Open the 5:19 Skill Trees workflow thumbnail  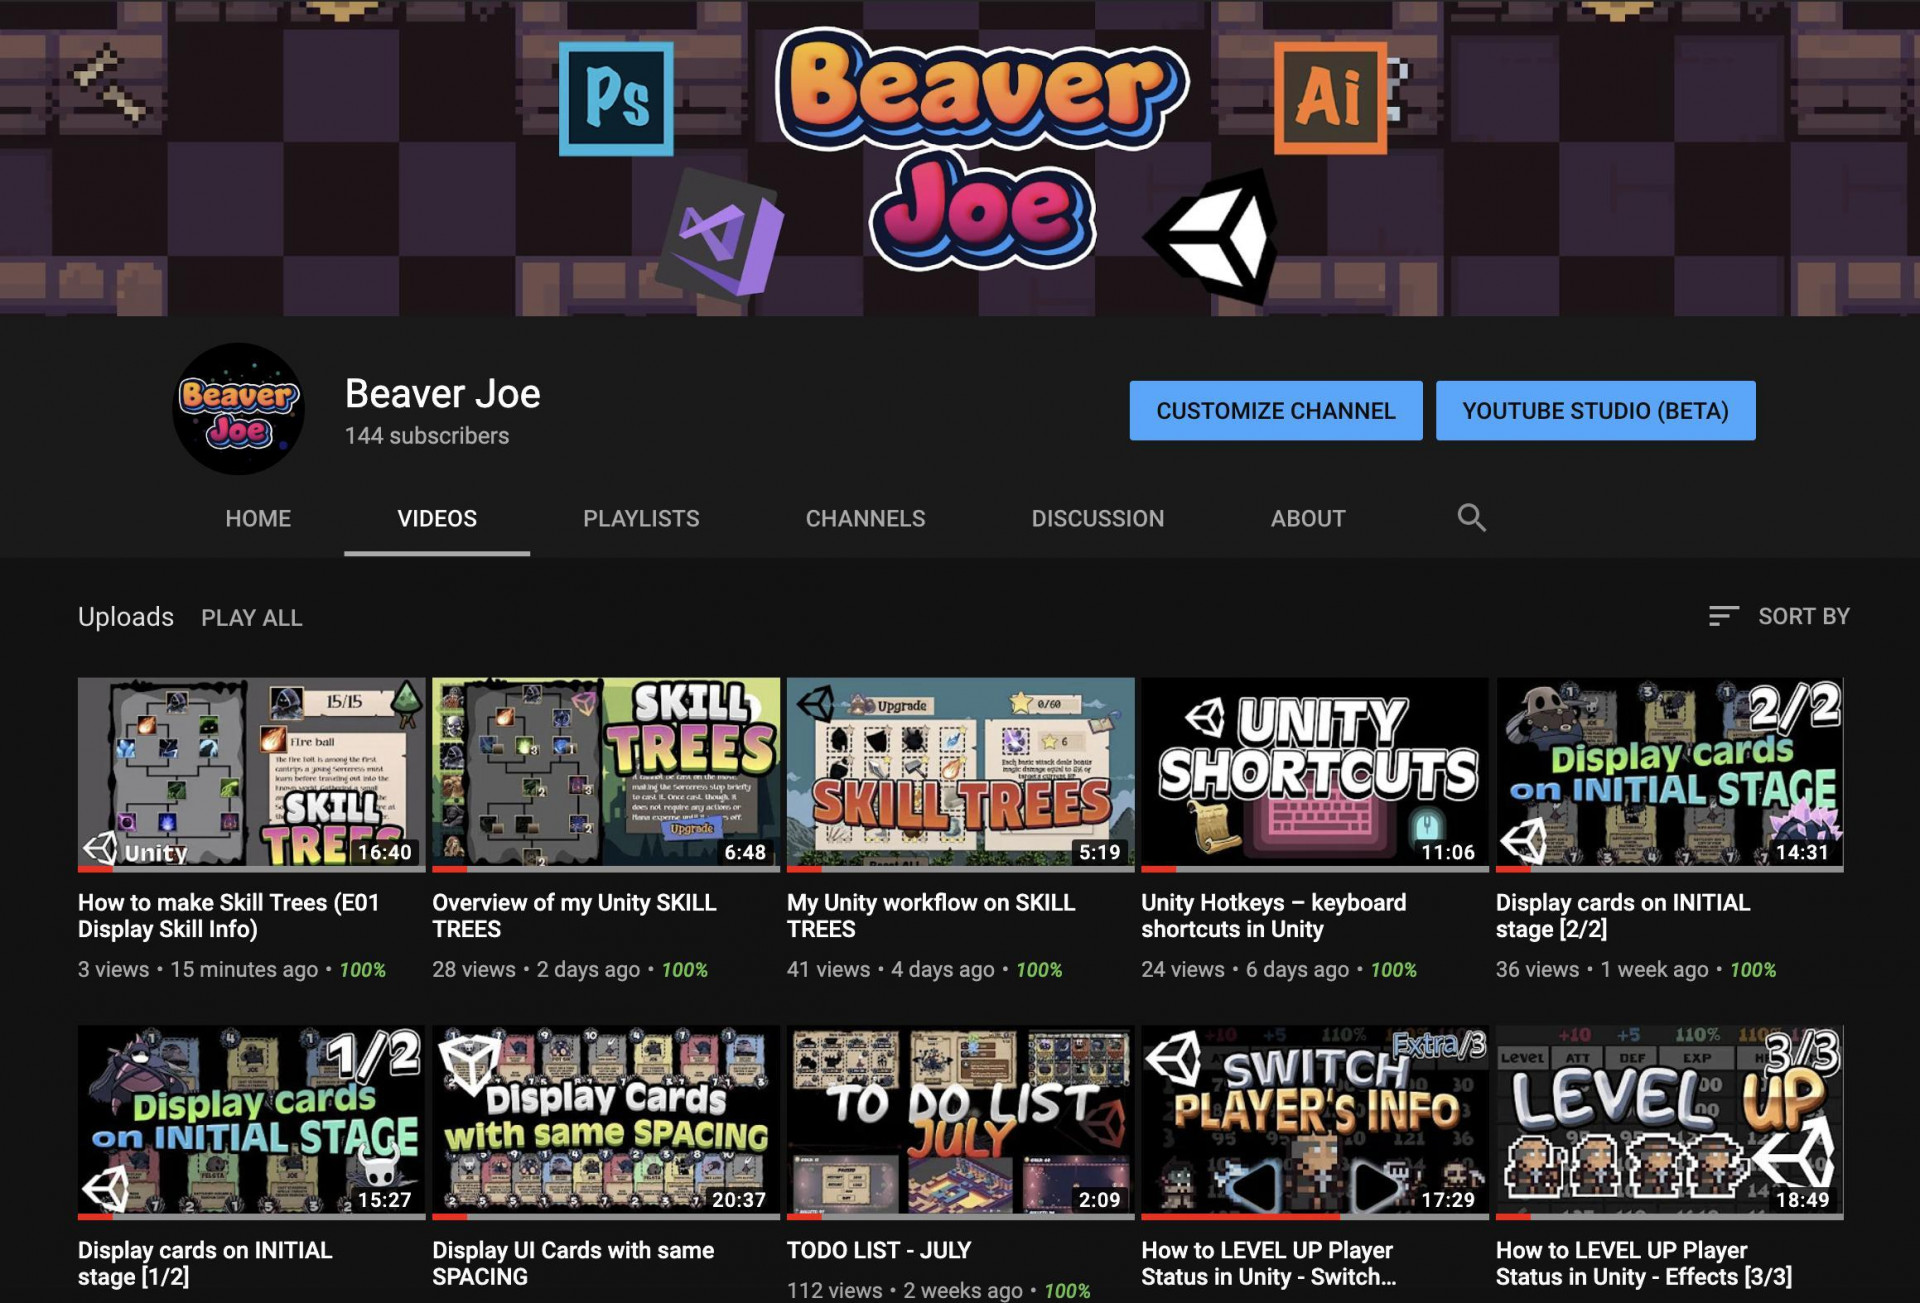961,773
